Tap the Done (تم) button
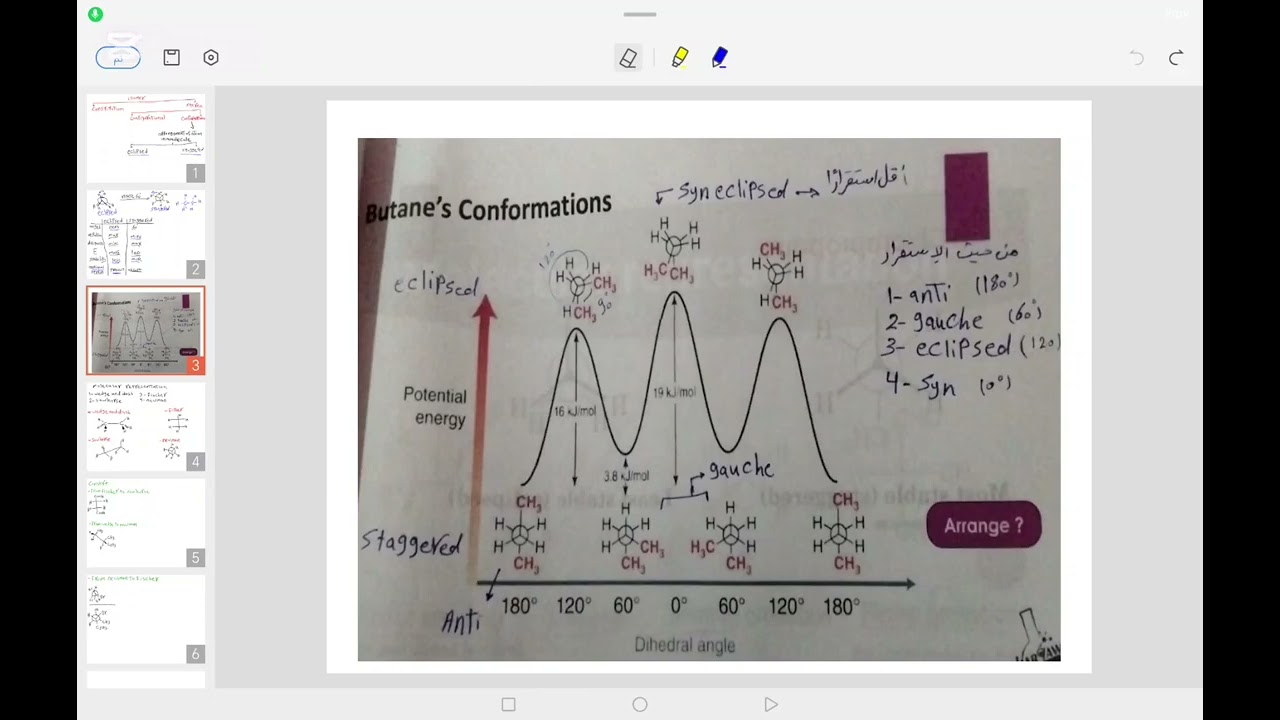The width and height of the screenshot is (1280, 720). (118, 58)
